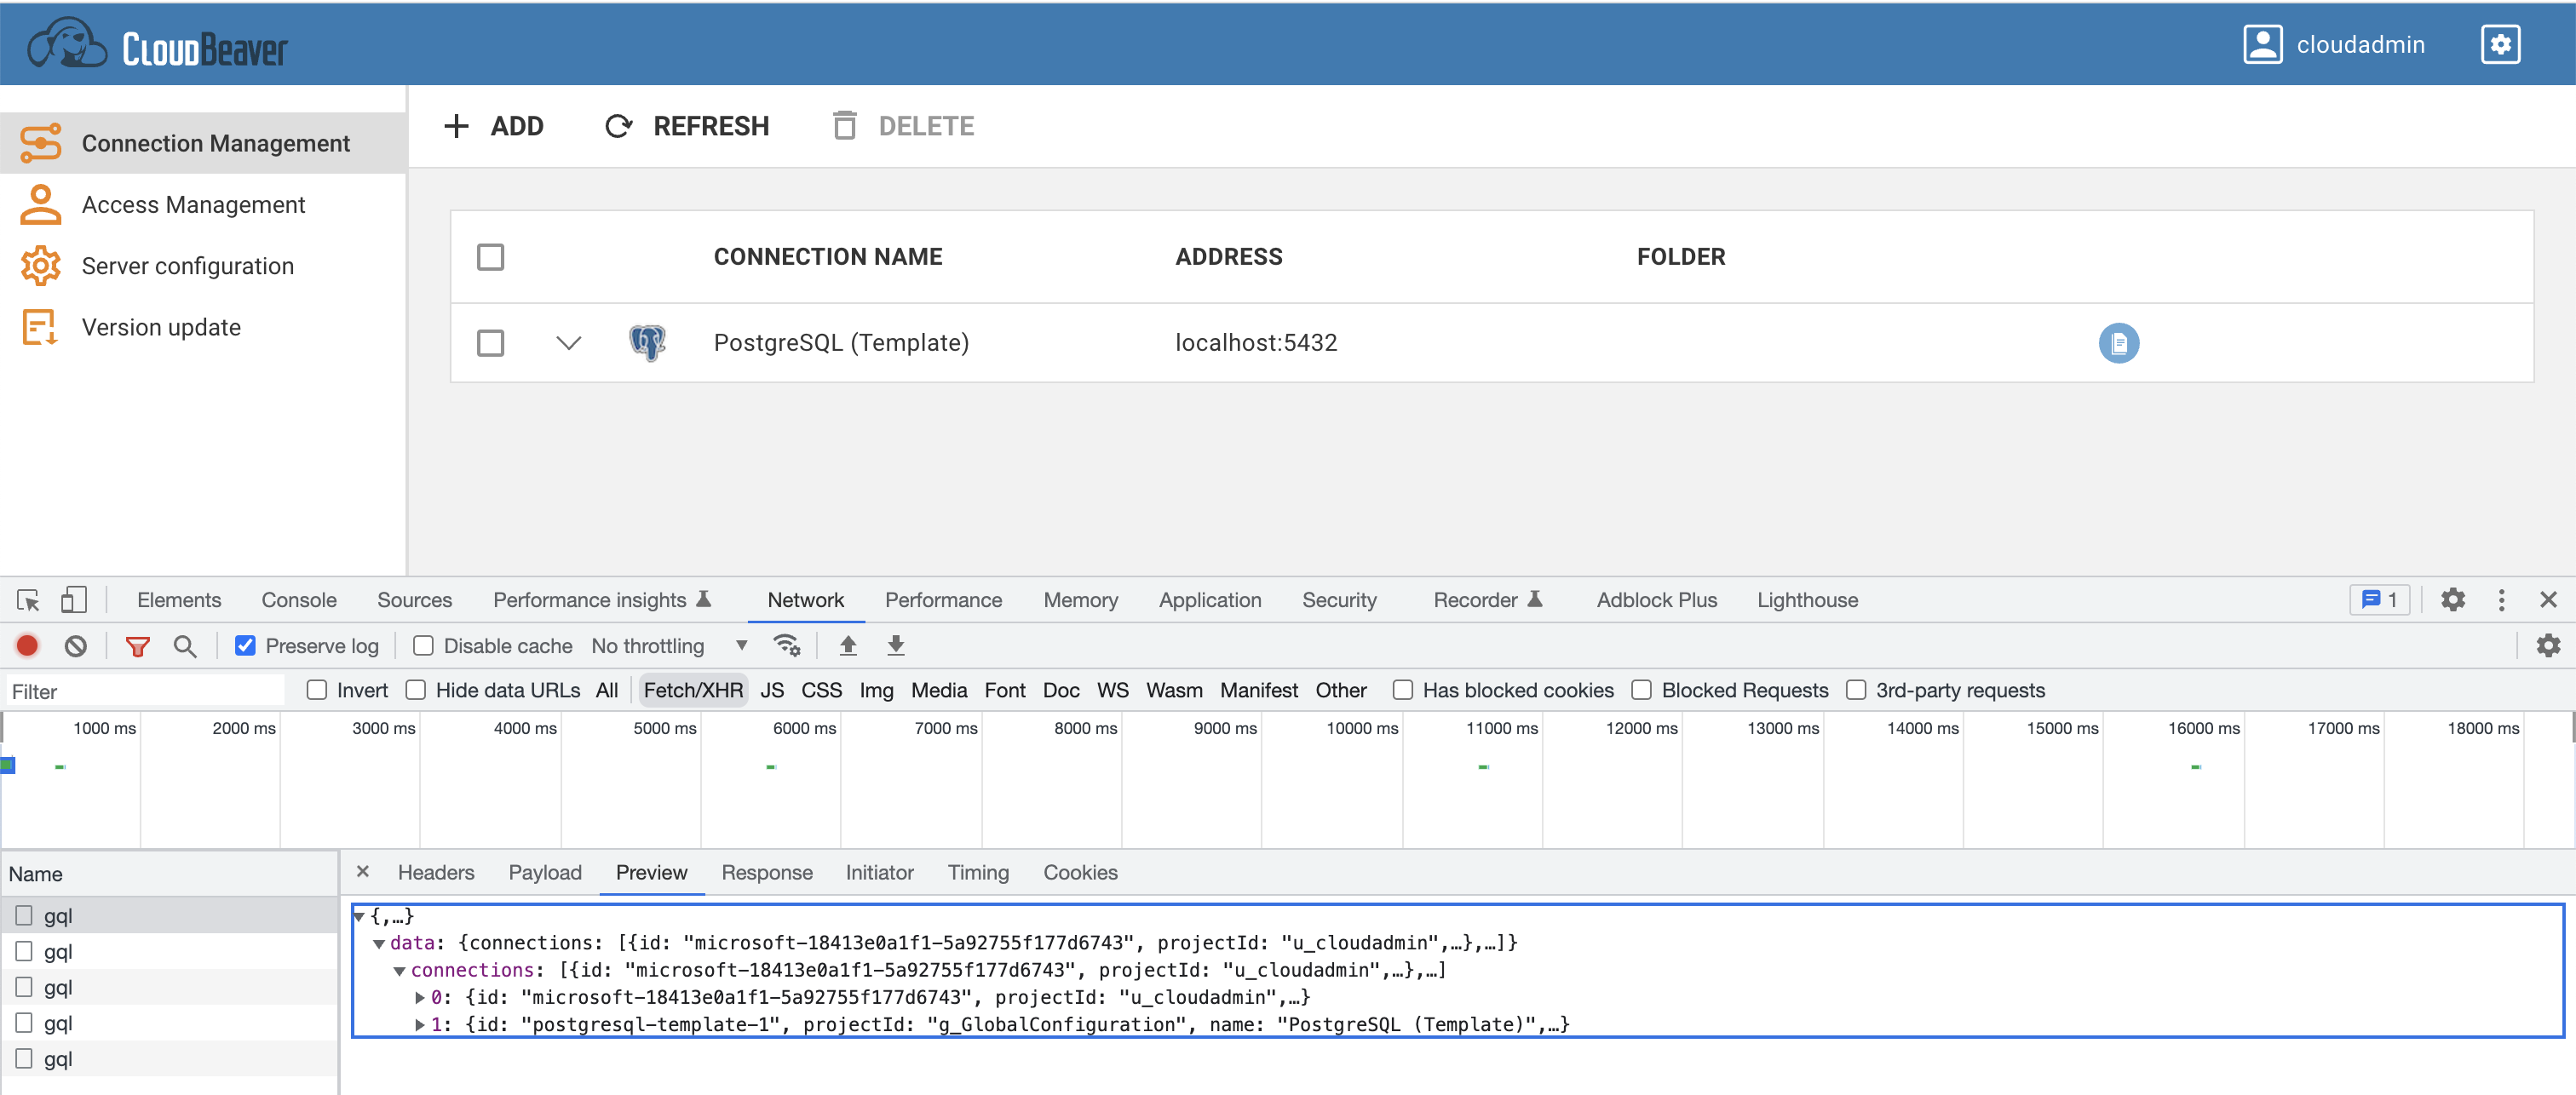Open Server configuration panel
Viewport: 2576px width, 1095px height.
click(x=187, y=265)
